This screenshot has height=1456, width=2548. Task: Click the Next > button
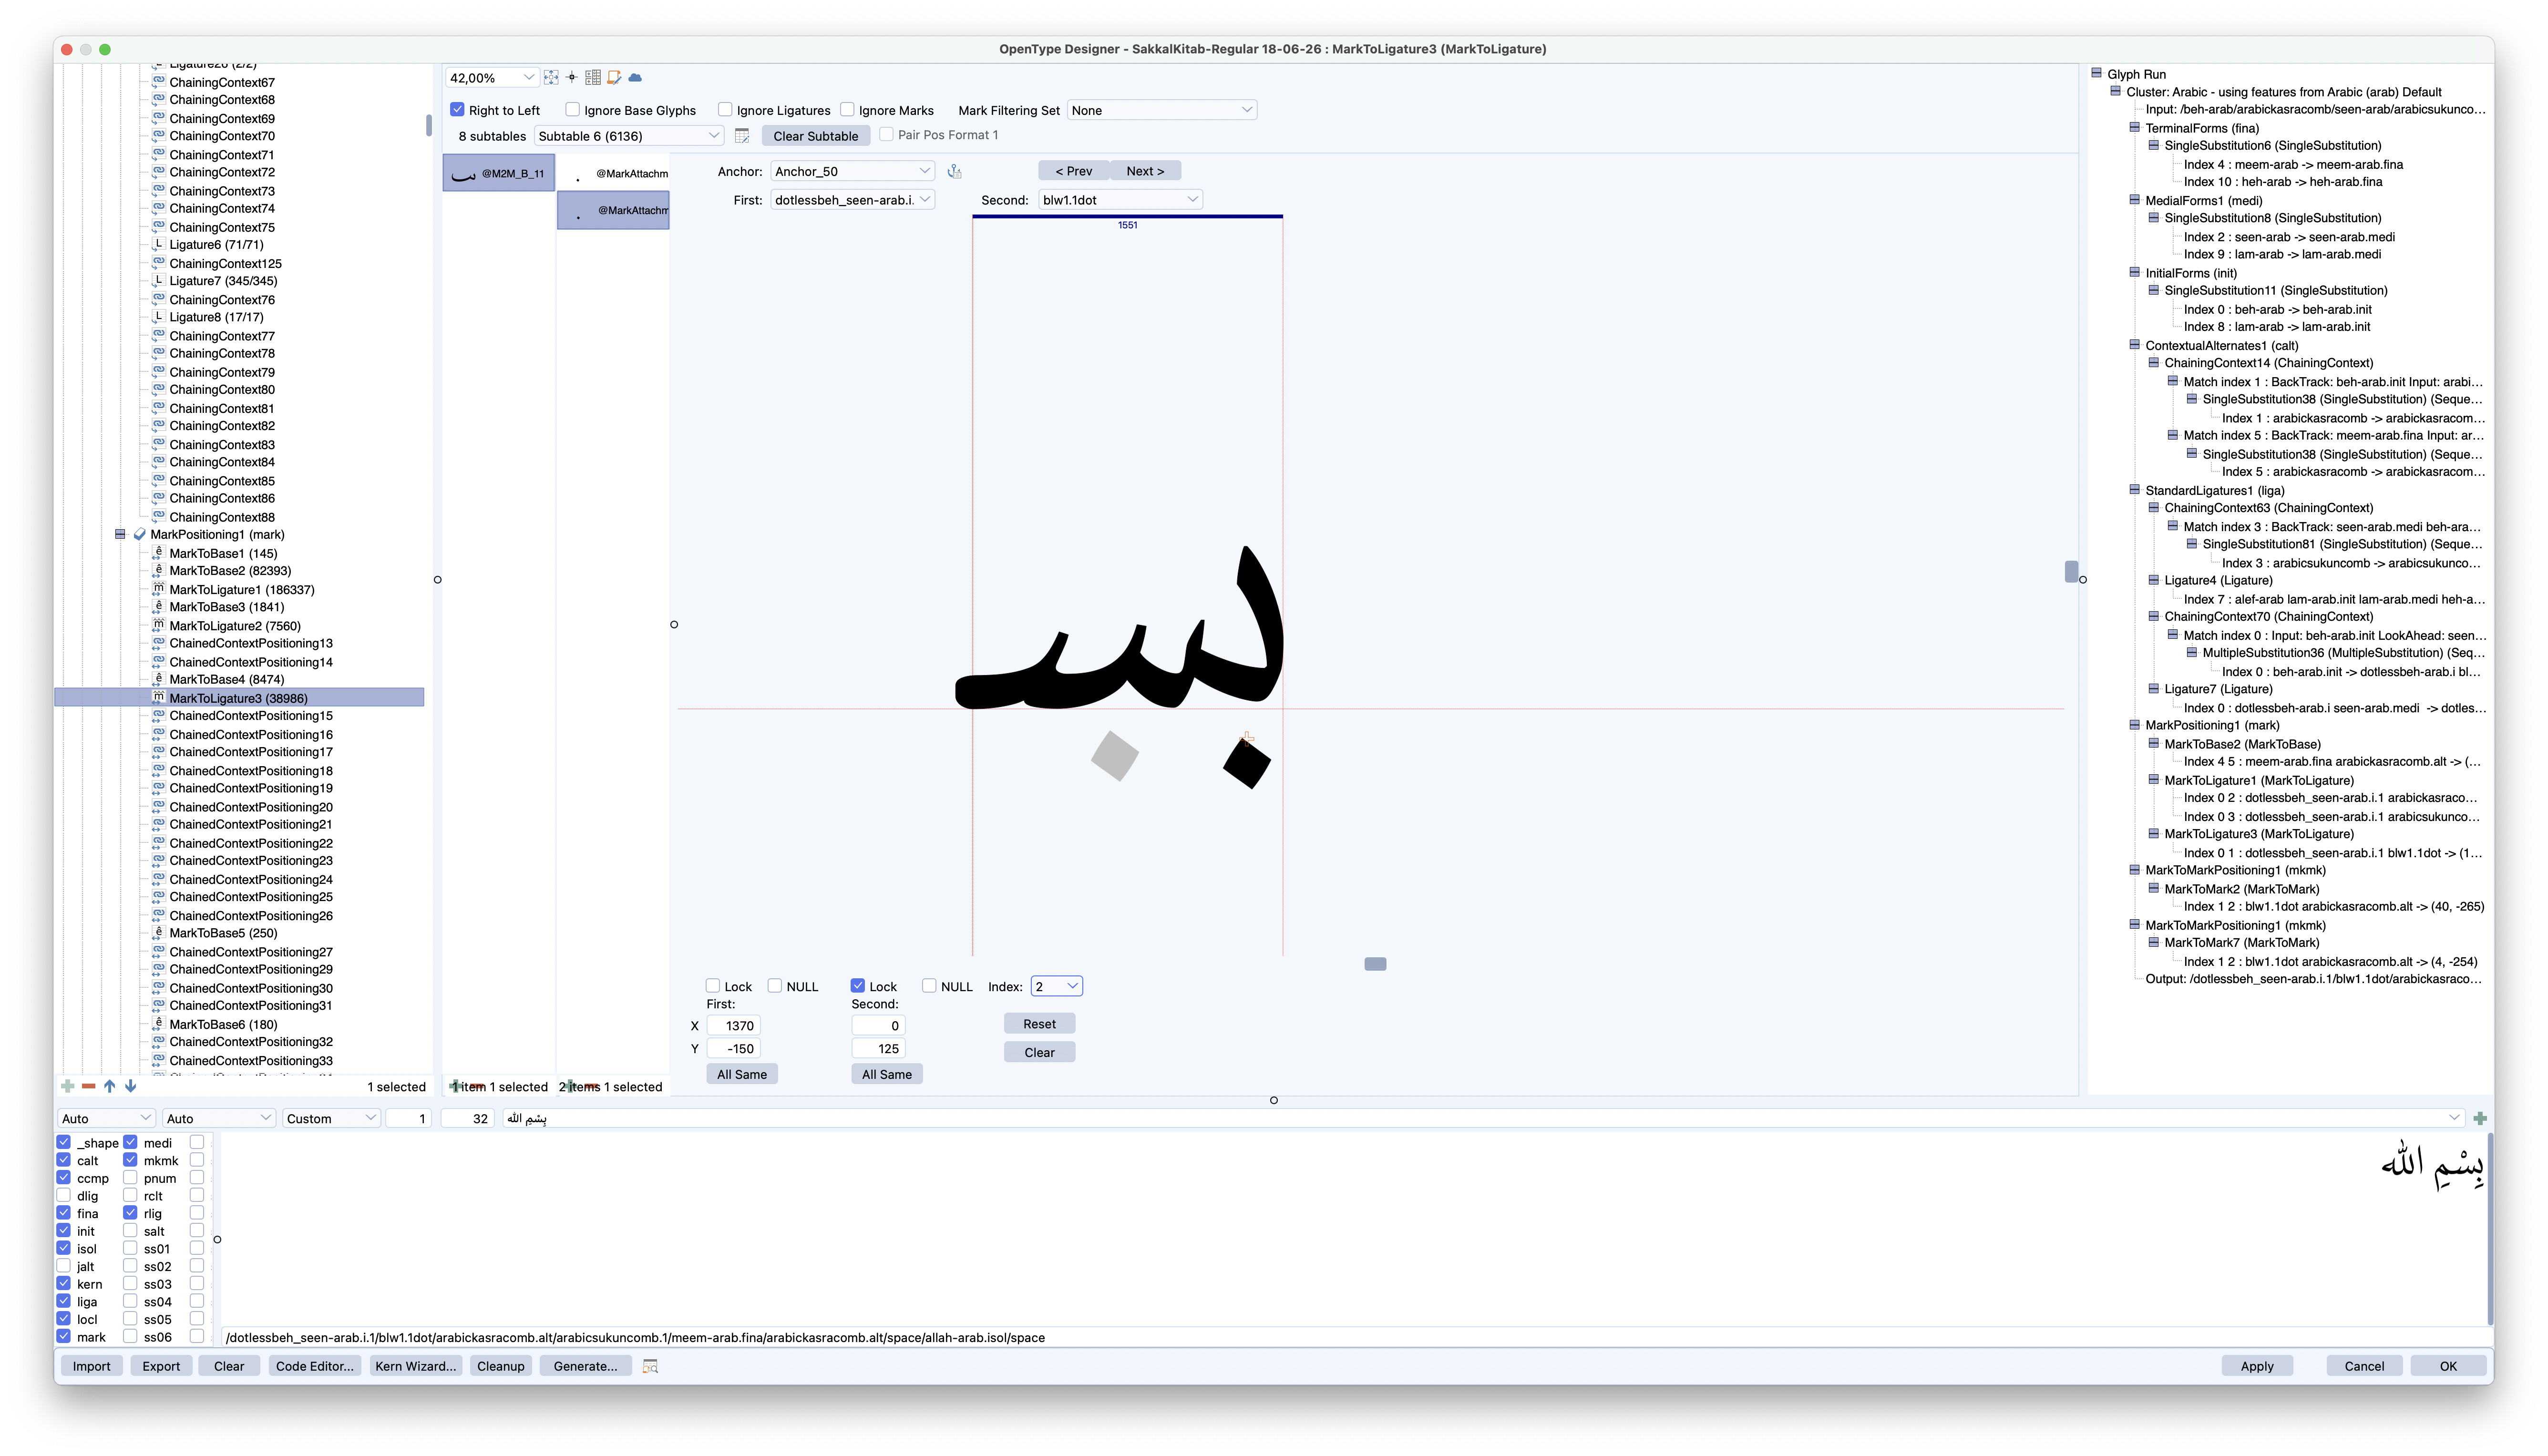pyautogui.click(x=1145, y=171)
